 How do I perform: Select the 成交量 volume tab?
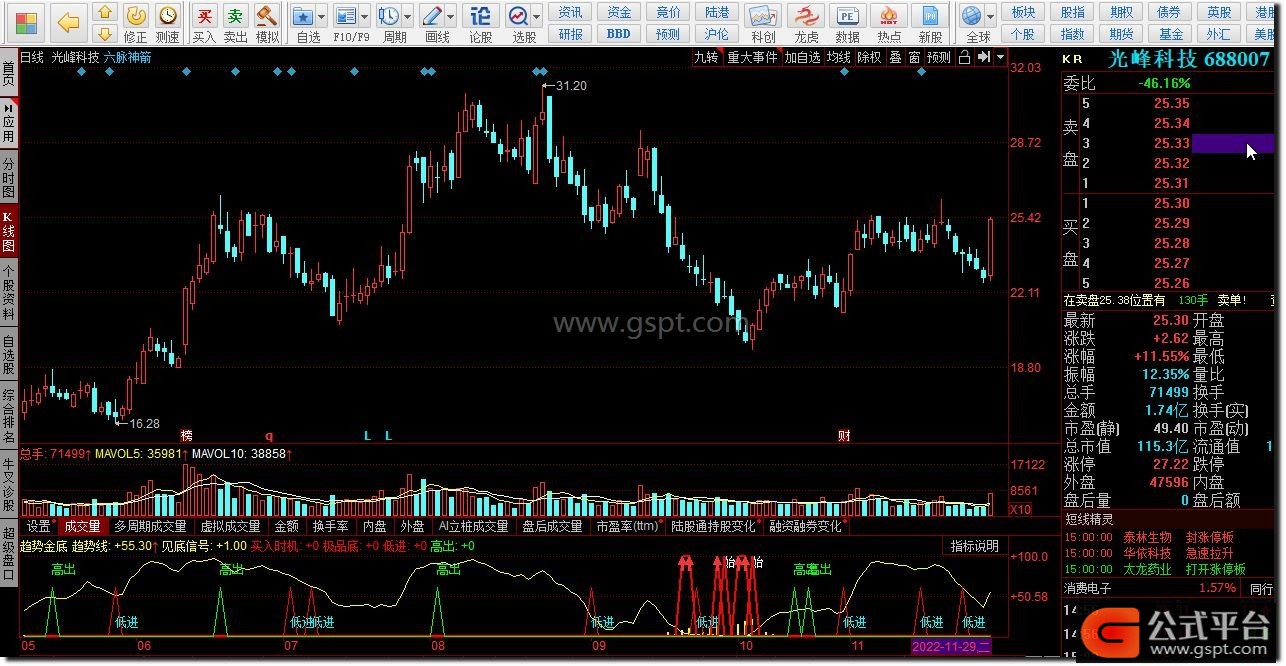pyautogui.click(x=82, y=526)
